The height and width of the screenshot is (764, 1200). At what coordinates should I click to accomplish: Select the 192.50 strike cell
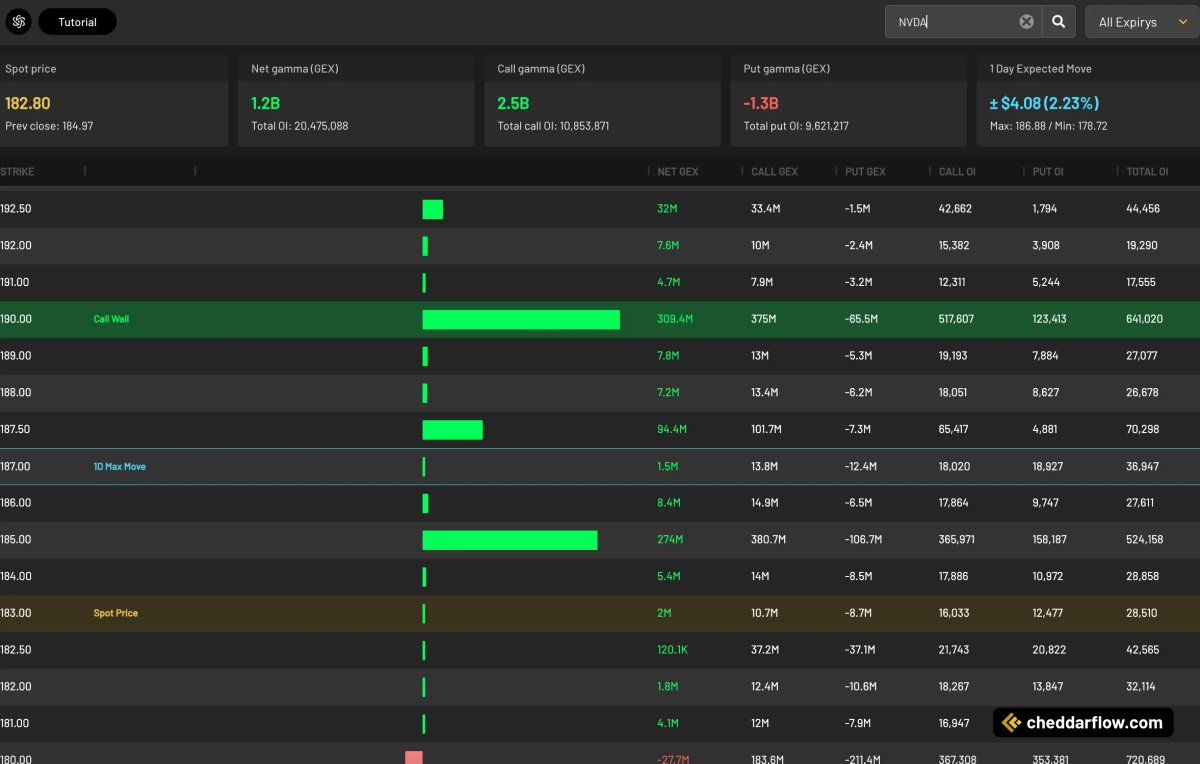pyautogui.click(x=16, y=209)
